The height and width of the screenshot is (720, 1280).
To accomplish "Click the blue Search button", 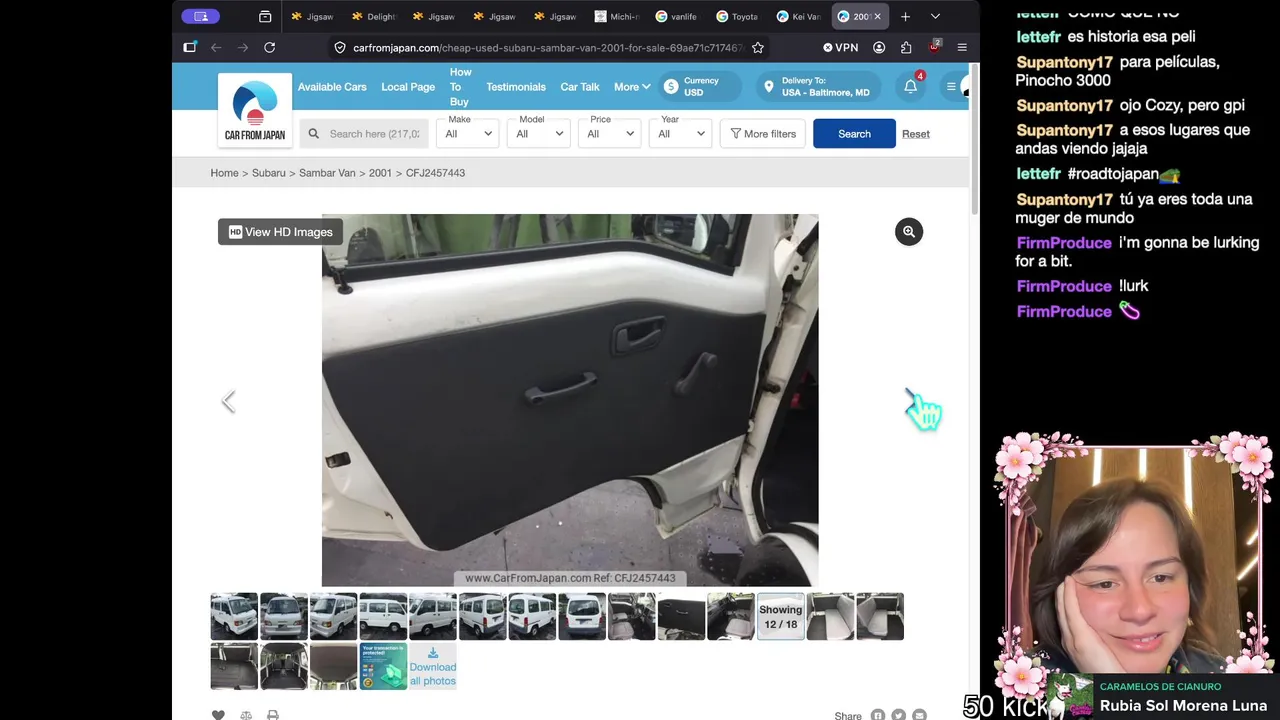I will tap(854, 133).
